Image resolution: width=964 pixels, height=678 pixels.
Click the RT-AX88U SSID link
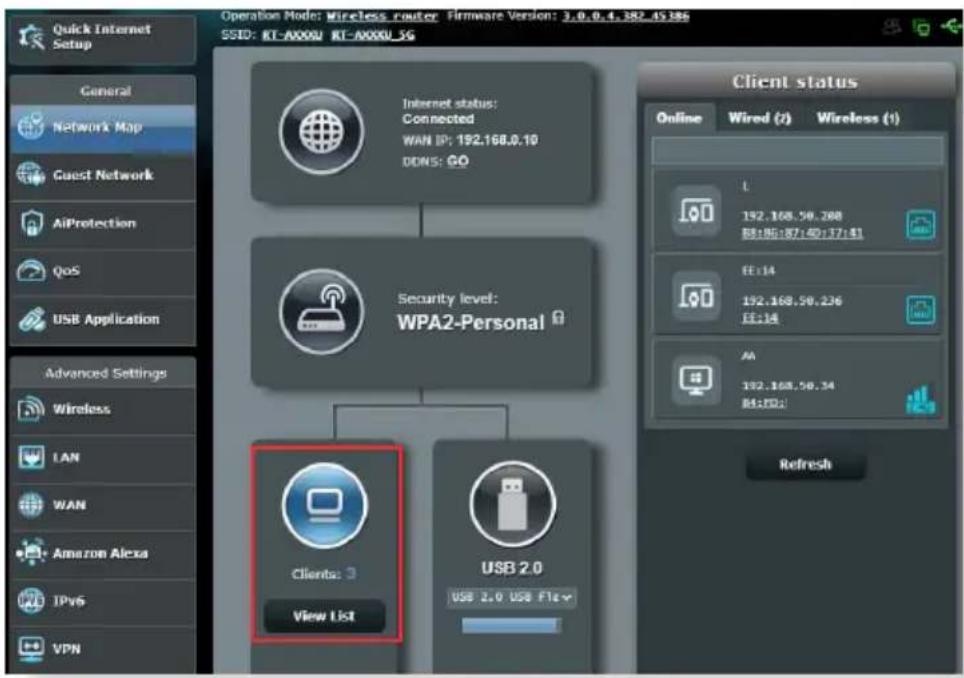(x=293, y=35)
